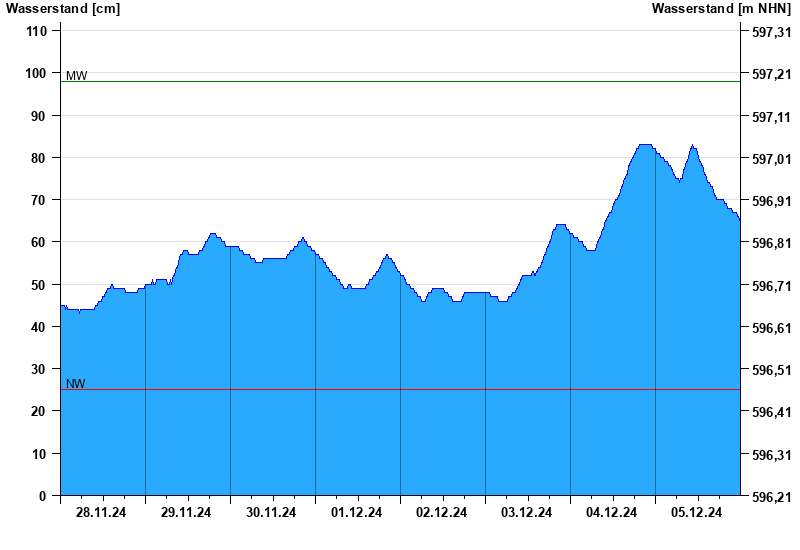This screenshot has height=550, width=800.
Task: Click the 40 value on left axis
Action: pyautogui.click(x=39, y=327)
